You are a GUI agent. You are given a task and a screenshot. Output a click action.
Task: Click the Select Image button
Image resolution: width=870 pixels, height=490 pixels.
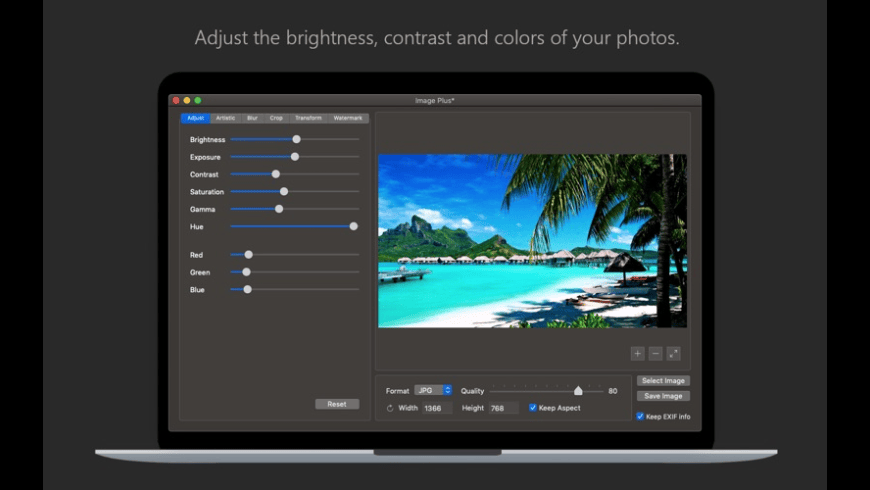pos(663,381)
